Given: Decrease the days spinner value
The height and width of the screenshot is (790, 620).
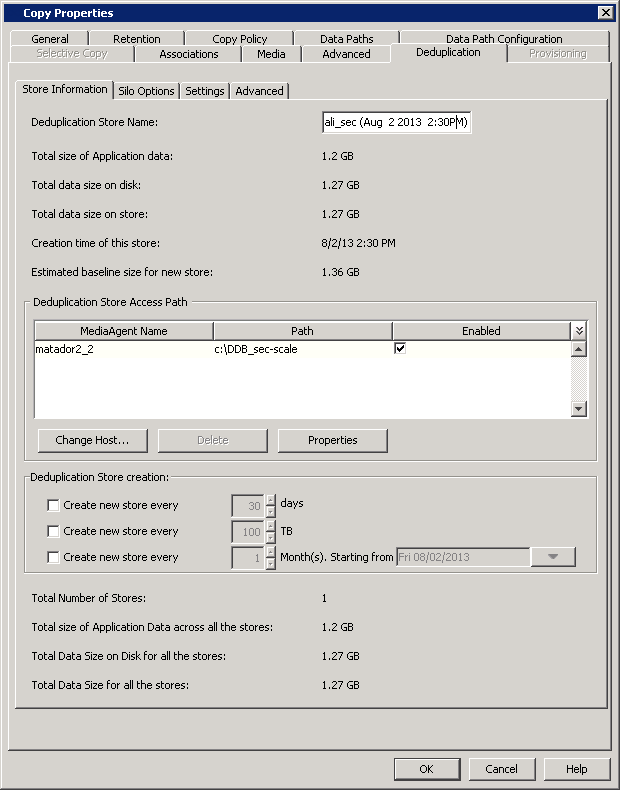Looking at the screenshot, I should pos(270,511).
